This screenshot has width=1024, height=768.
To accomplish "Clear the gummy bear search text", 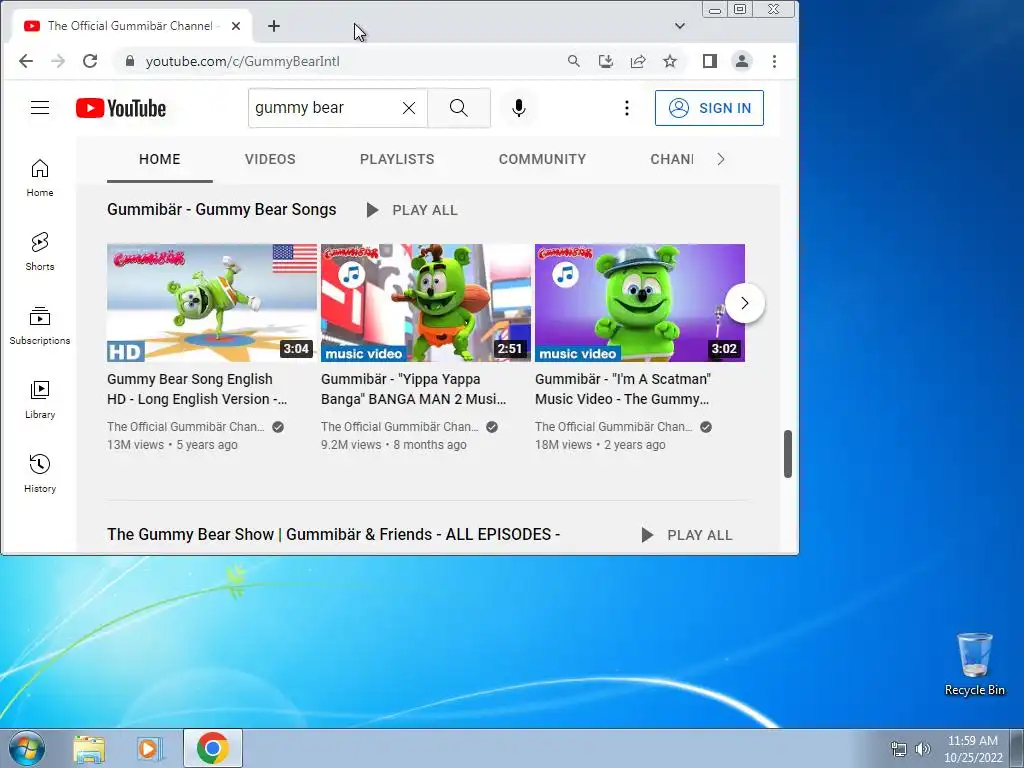I will coord(409,108).
